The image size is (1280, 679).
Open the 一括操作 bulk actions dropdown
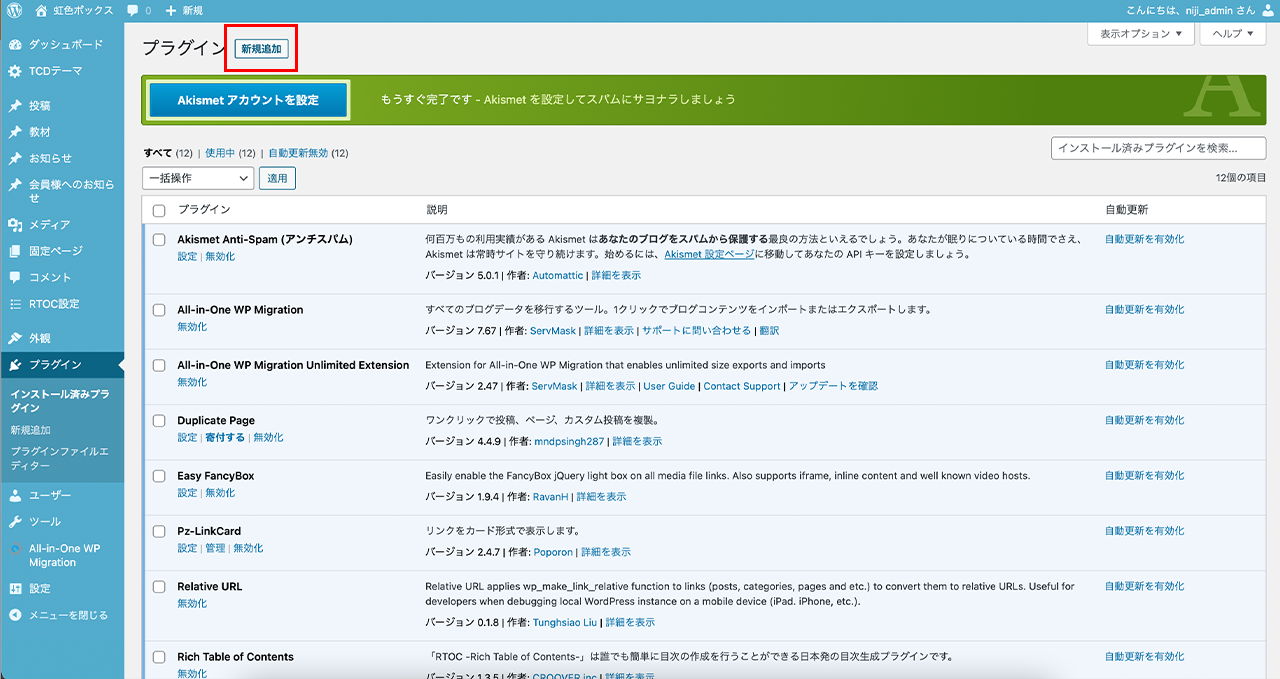(x=198, y=178)
